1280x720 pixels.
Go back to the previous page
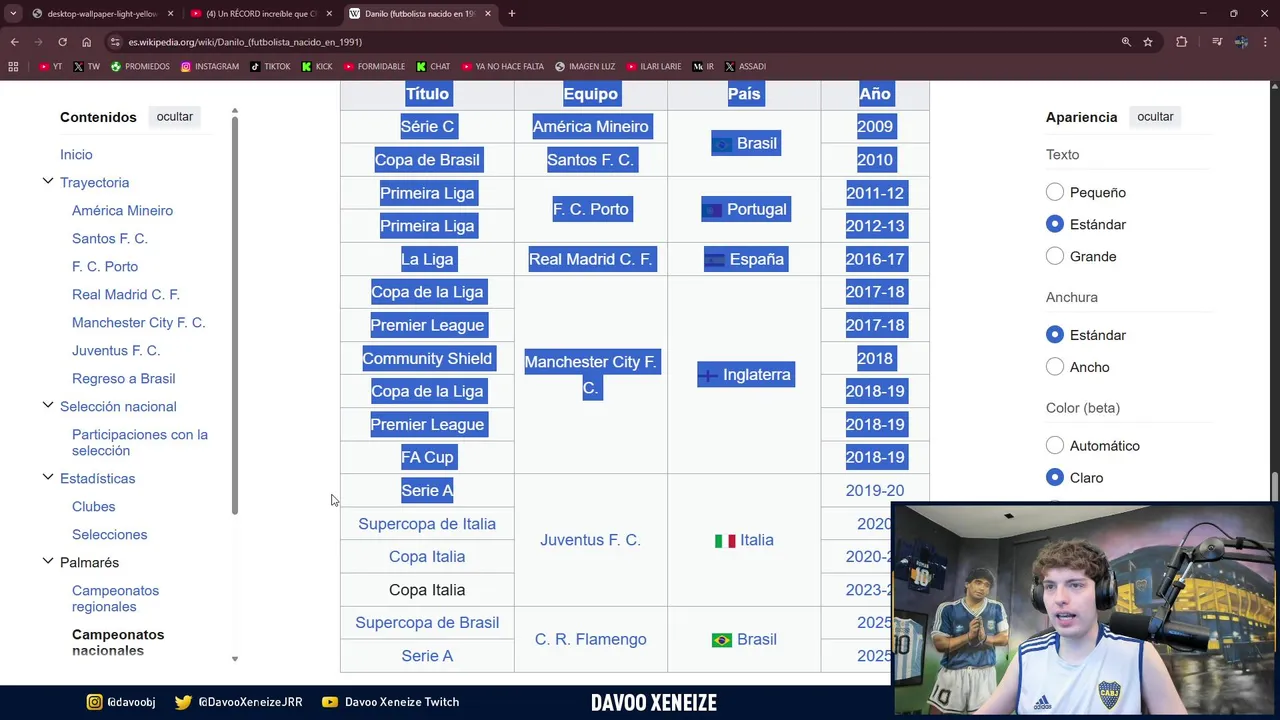(15, 42)
